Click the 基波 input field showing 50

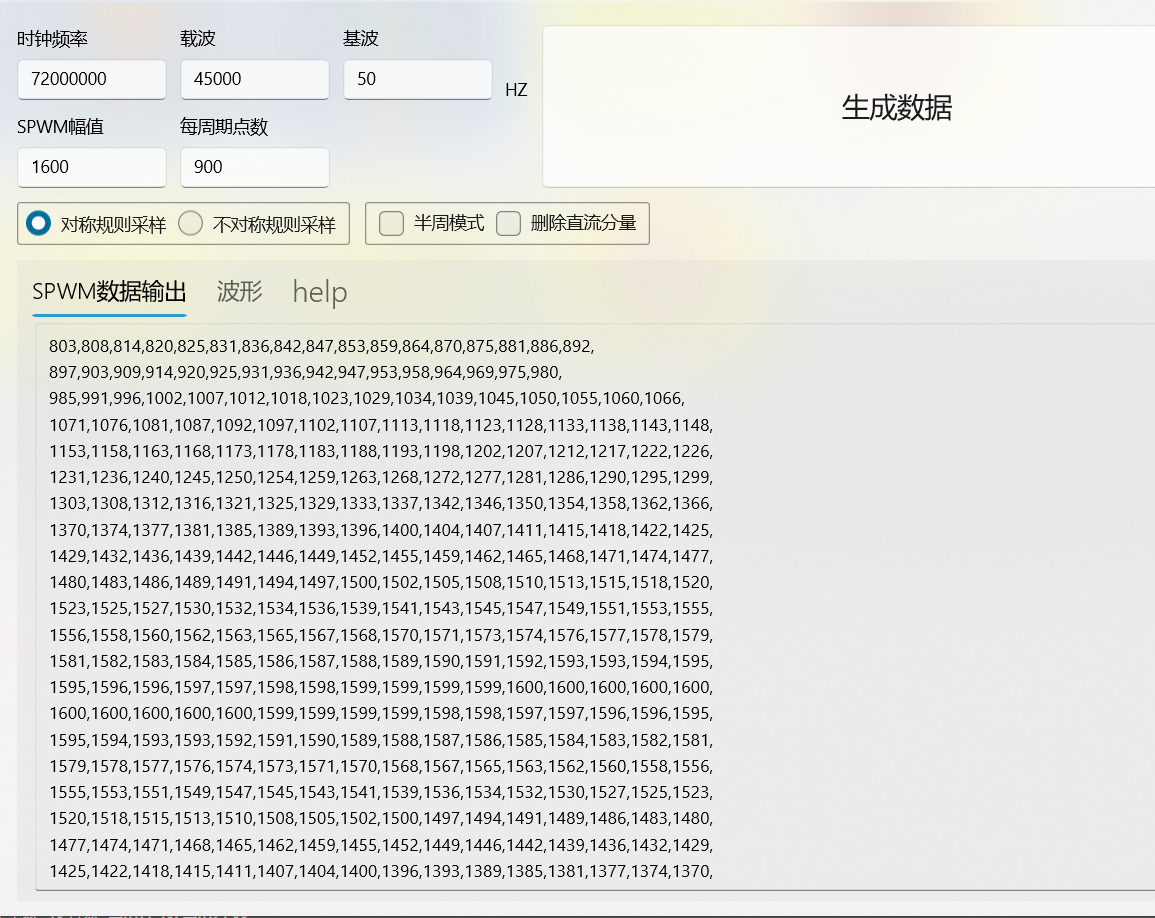click(x=418, y=79)
